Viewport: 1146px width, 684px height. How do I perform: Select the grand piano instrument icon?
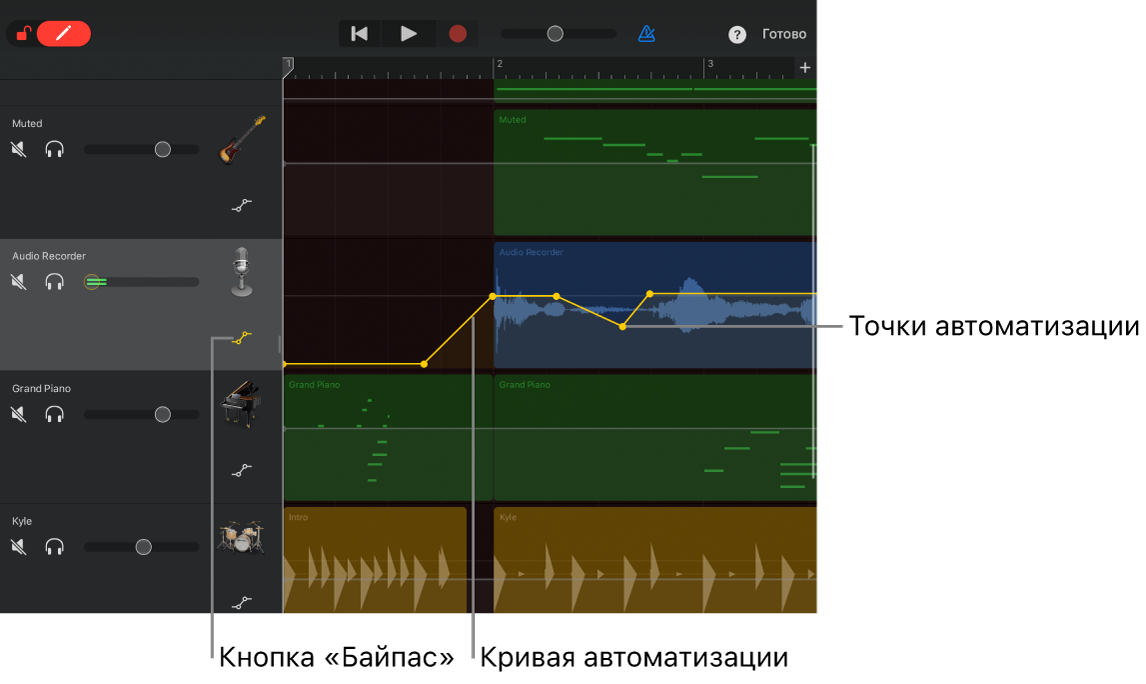coord(241,403)
